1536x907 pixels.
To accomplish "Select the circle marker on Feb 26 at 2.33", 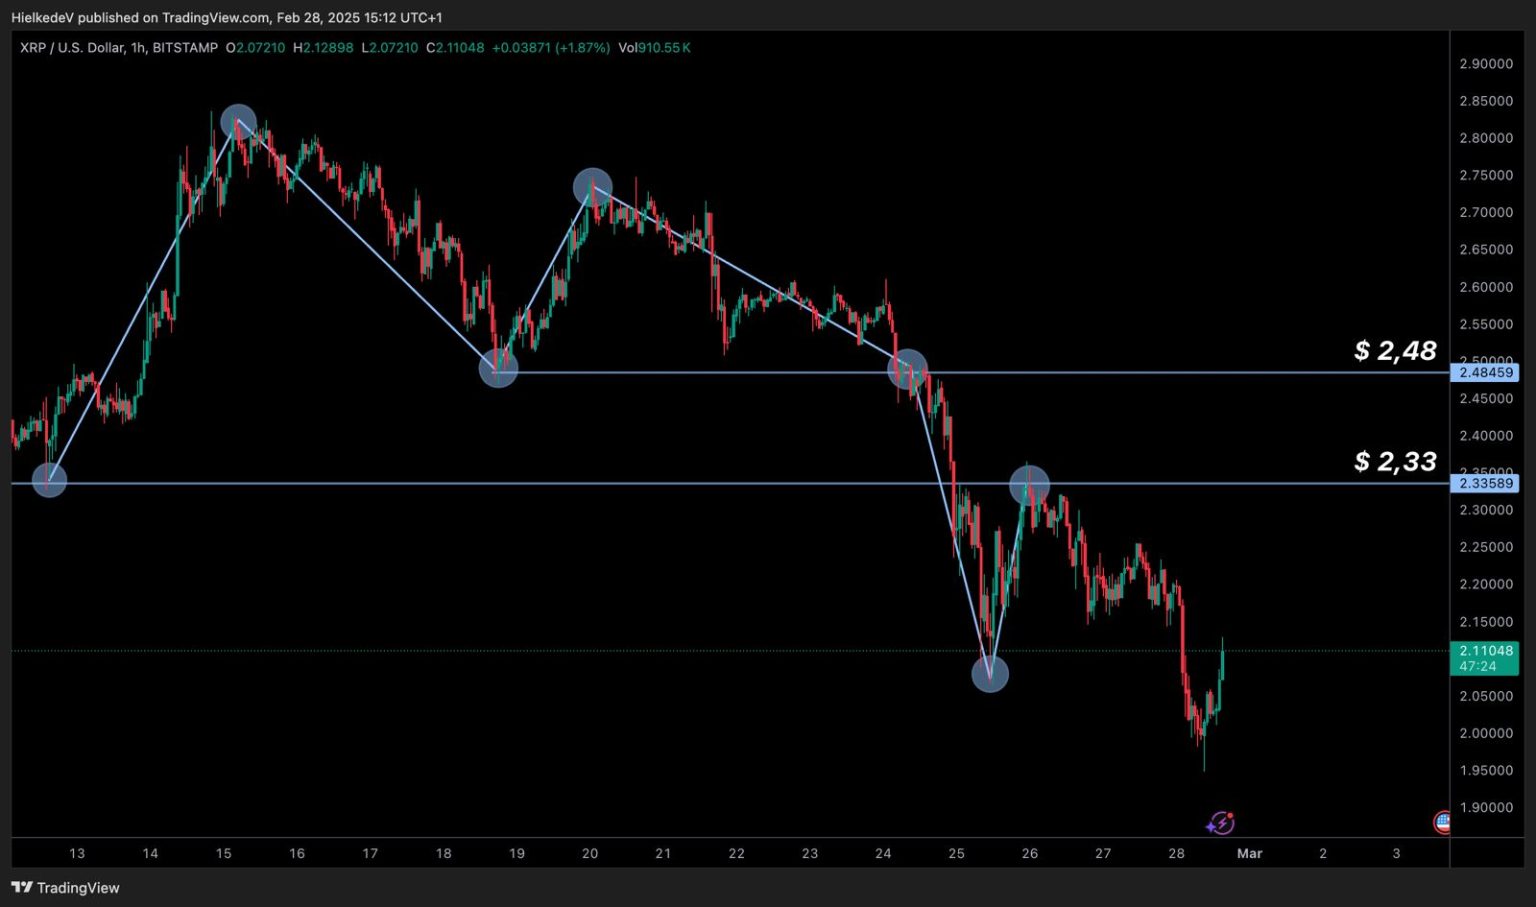I will pyautogui.click(x=1029, y=485).
